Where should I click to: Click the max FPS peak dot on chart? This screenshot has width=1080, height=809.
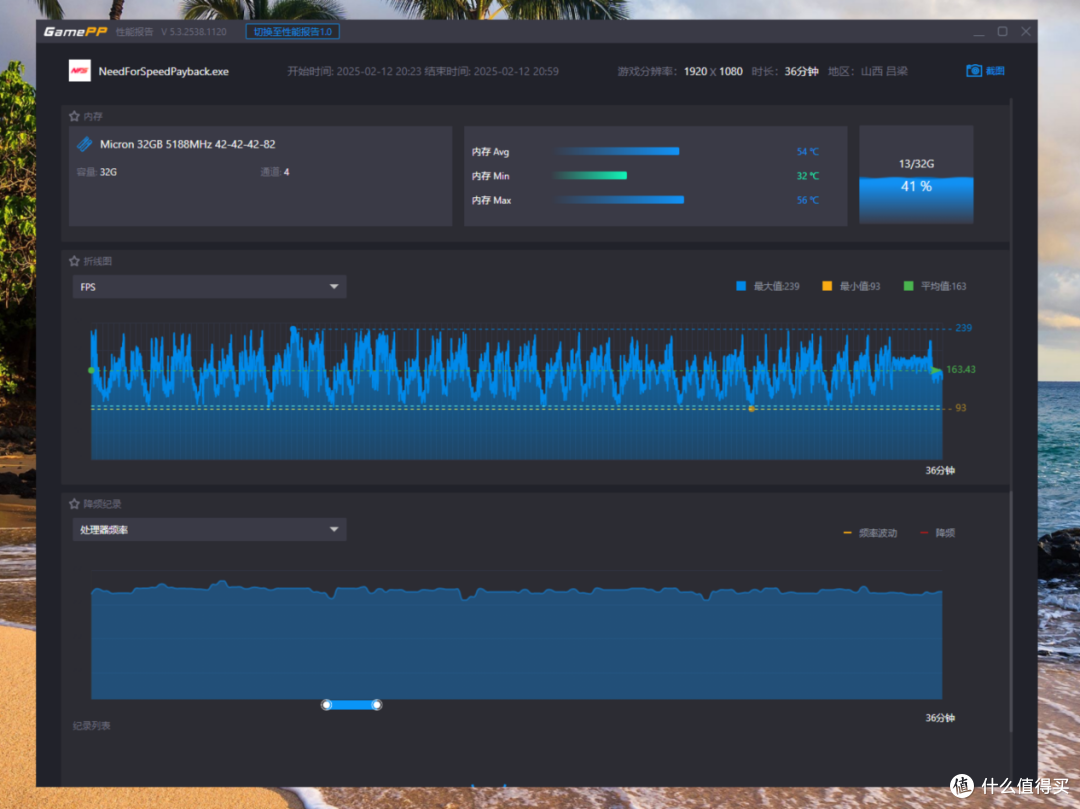click(293, 329)
